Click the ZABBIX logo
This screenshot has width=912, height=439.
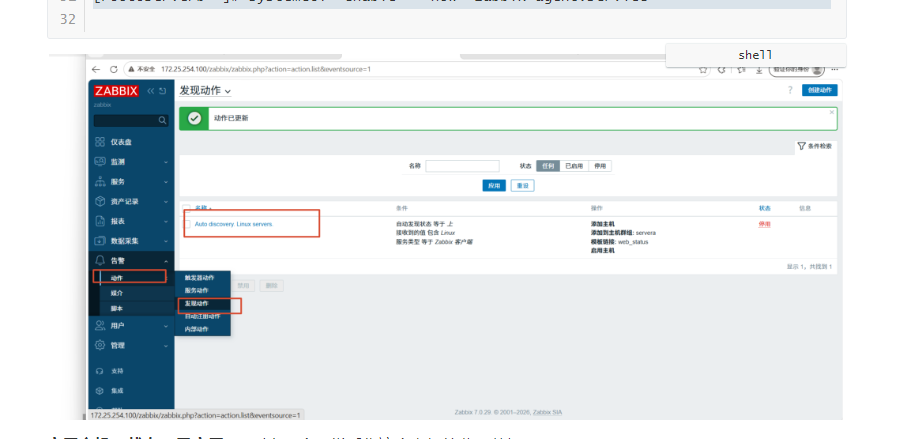tap(116, 91)
